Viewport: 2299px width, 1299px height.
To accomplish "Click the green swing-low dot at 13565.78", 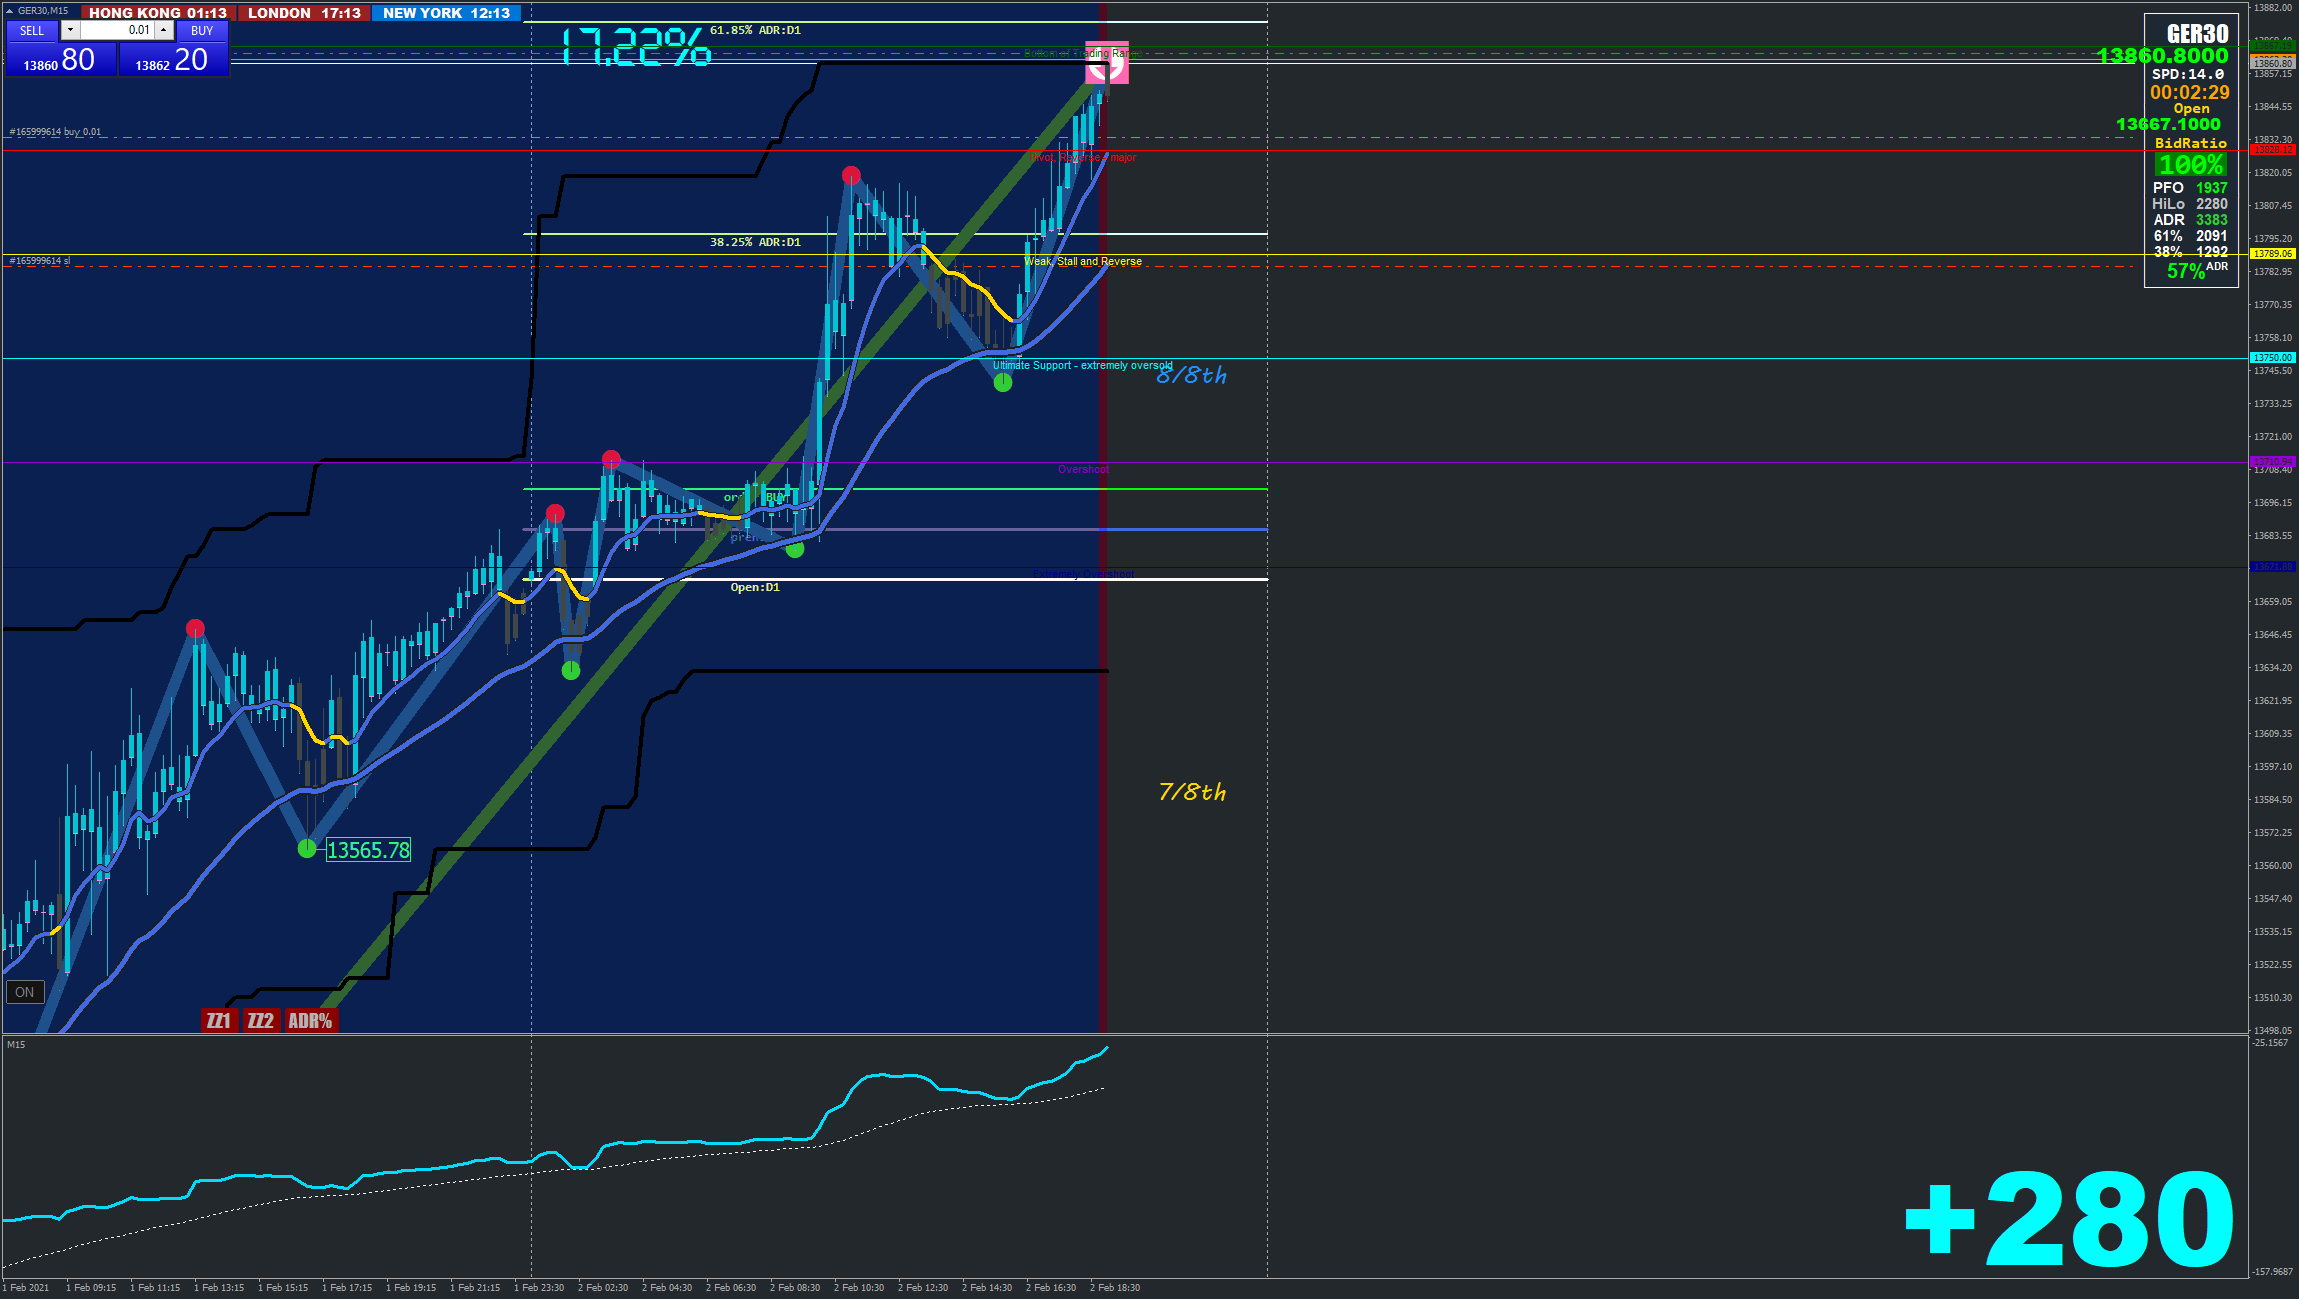I will coord(307,849).
